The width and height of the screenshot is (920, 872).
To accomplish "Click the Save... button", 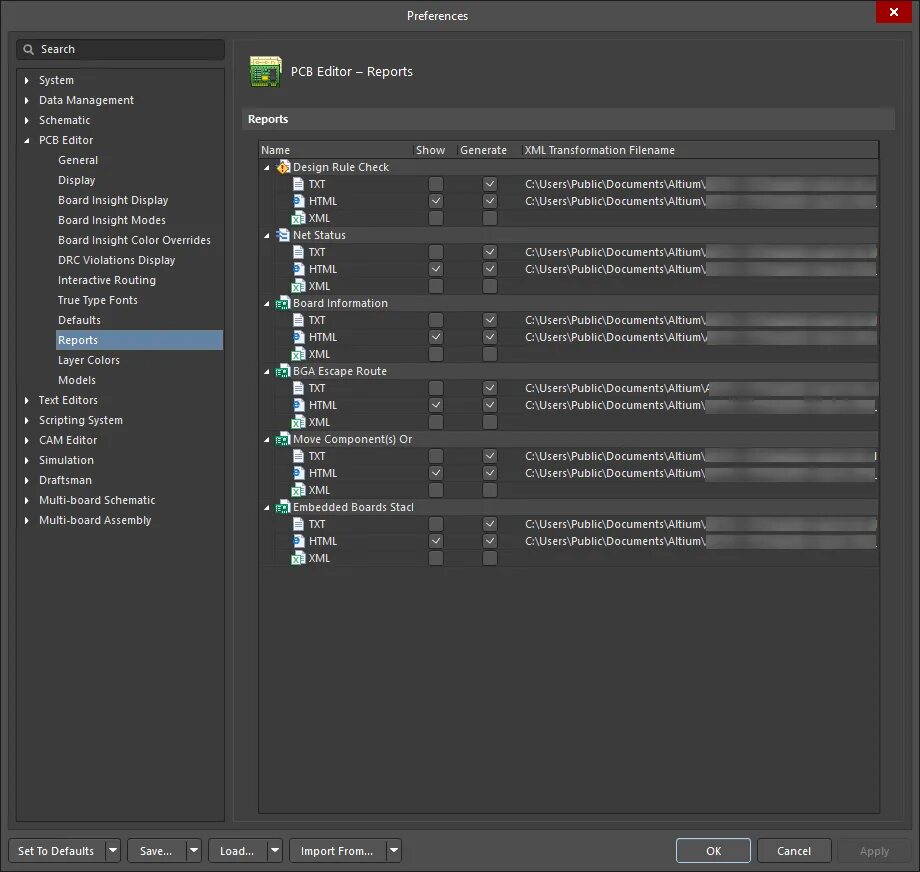I will tap(156, 850).
